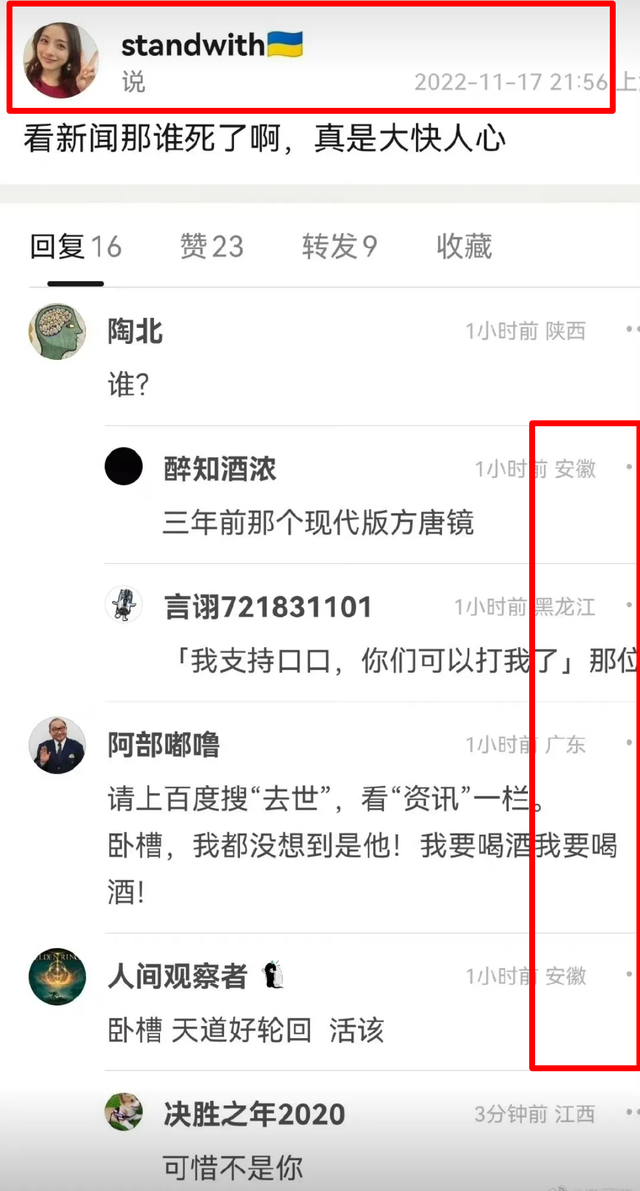This screenshot has height=1191, width=640.
Task: Switch to the 赞 23 tab
Action: pyautogui.click(x=212, y=247)
